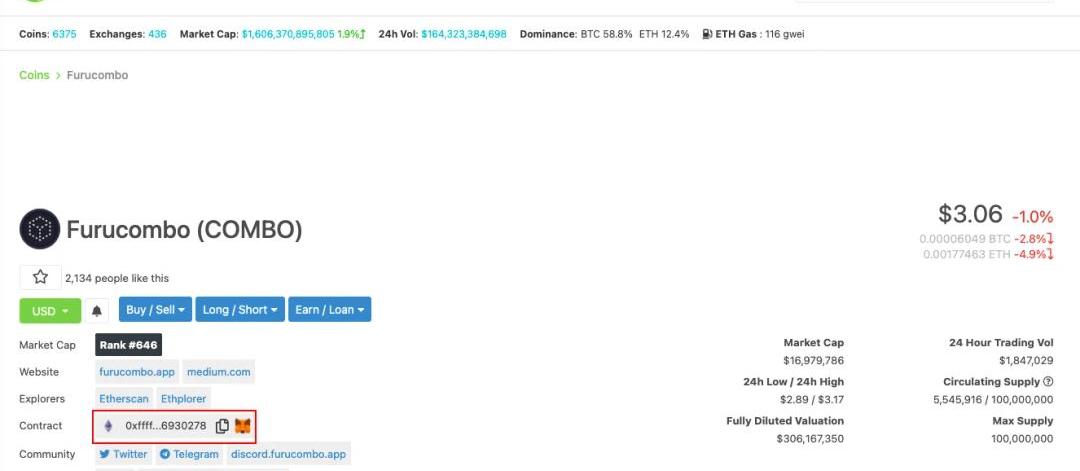Expand the Long / Short dropdown
The height and width of the screenshot is (471, 1080).
click(x=240, y=310)
